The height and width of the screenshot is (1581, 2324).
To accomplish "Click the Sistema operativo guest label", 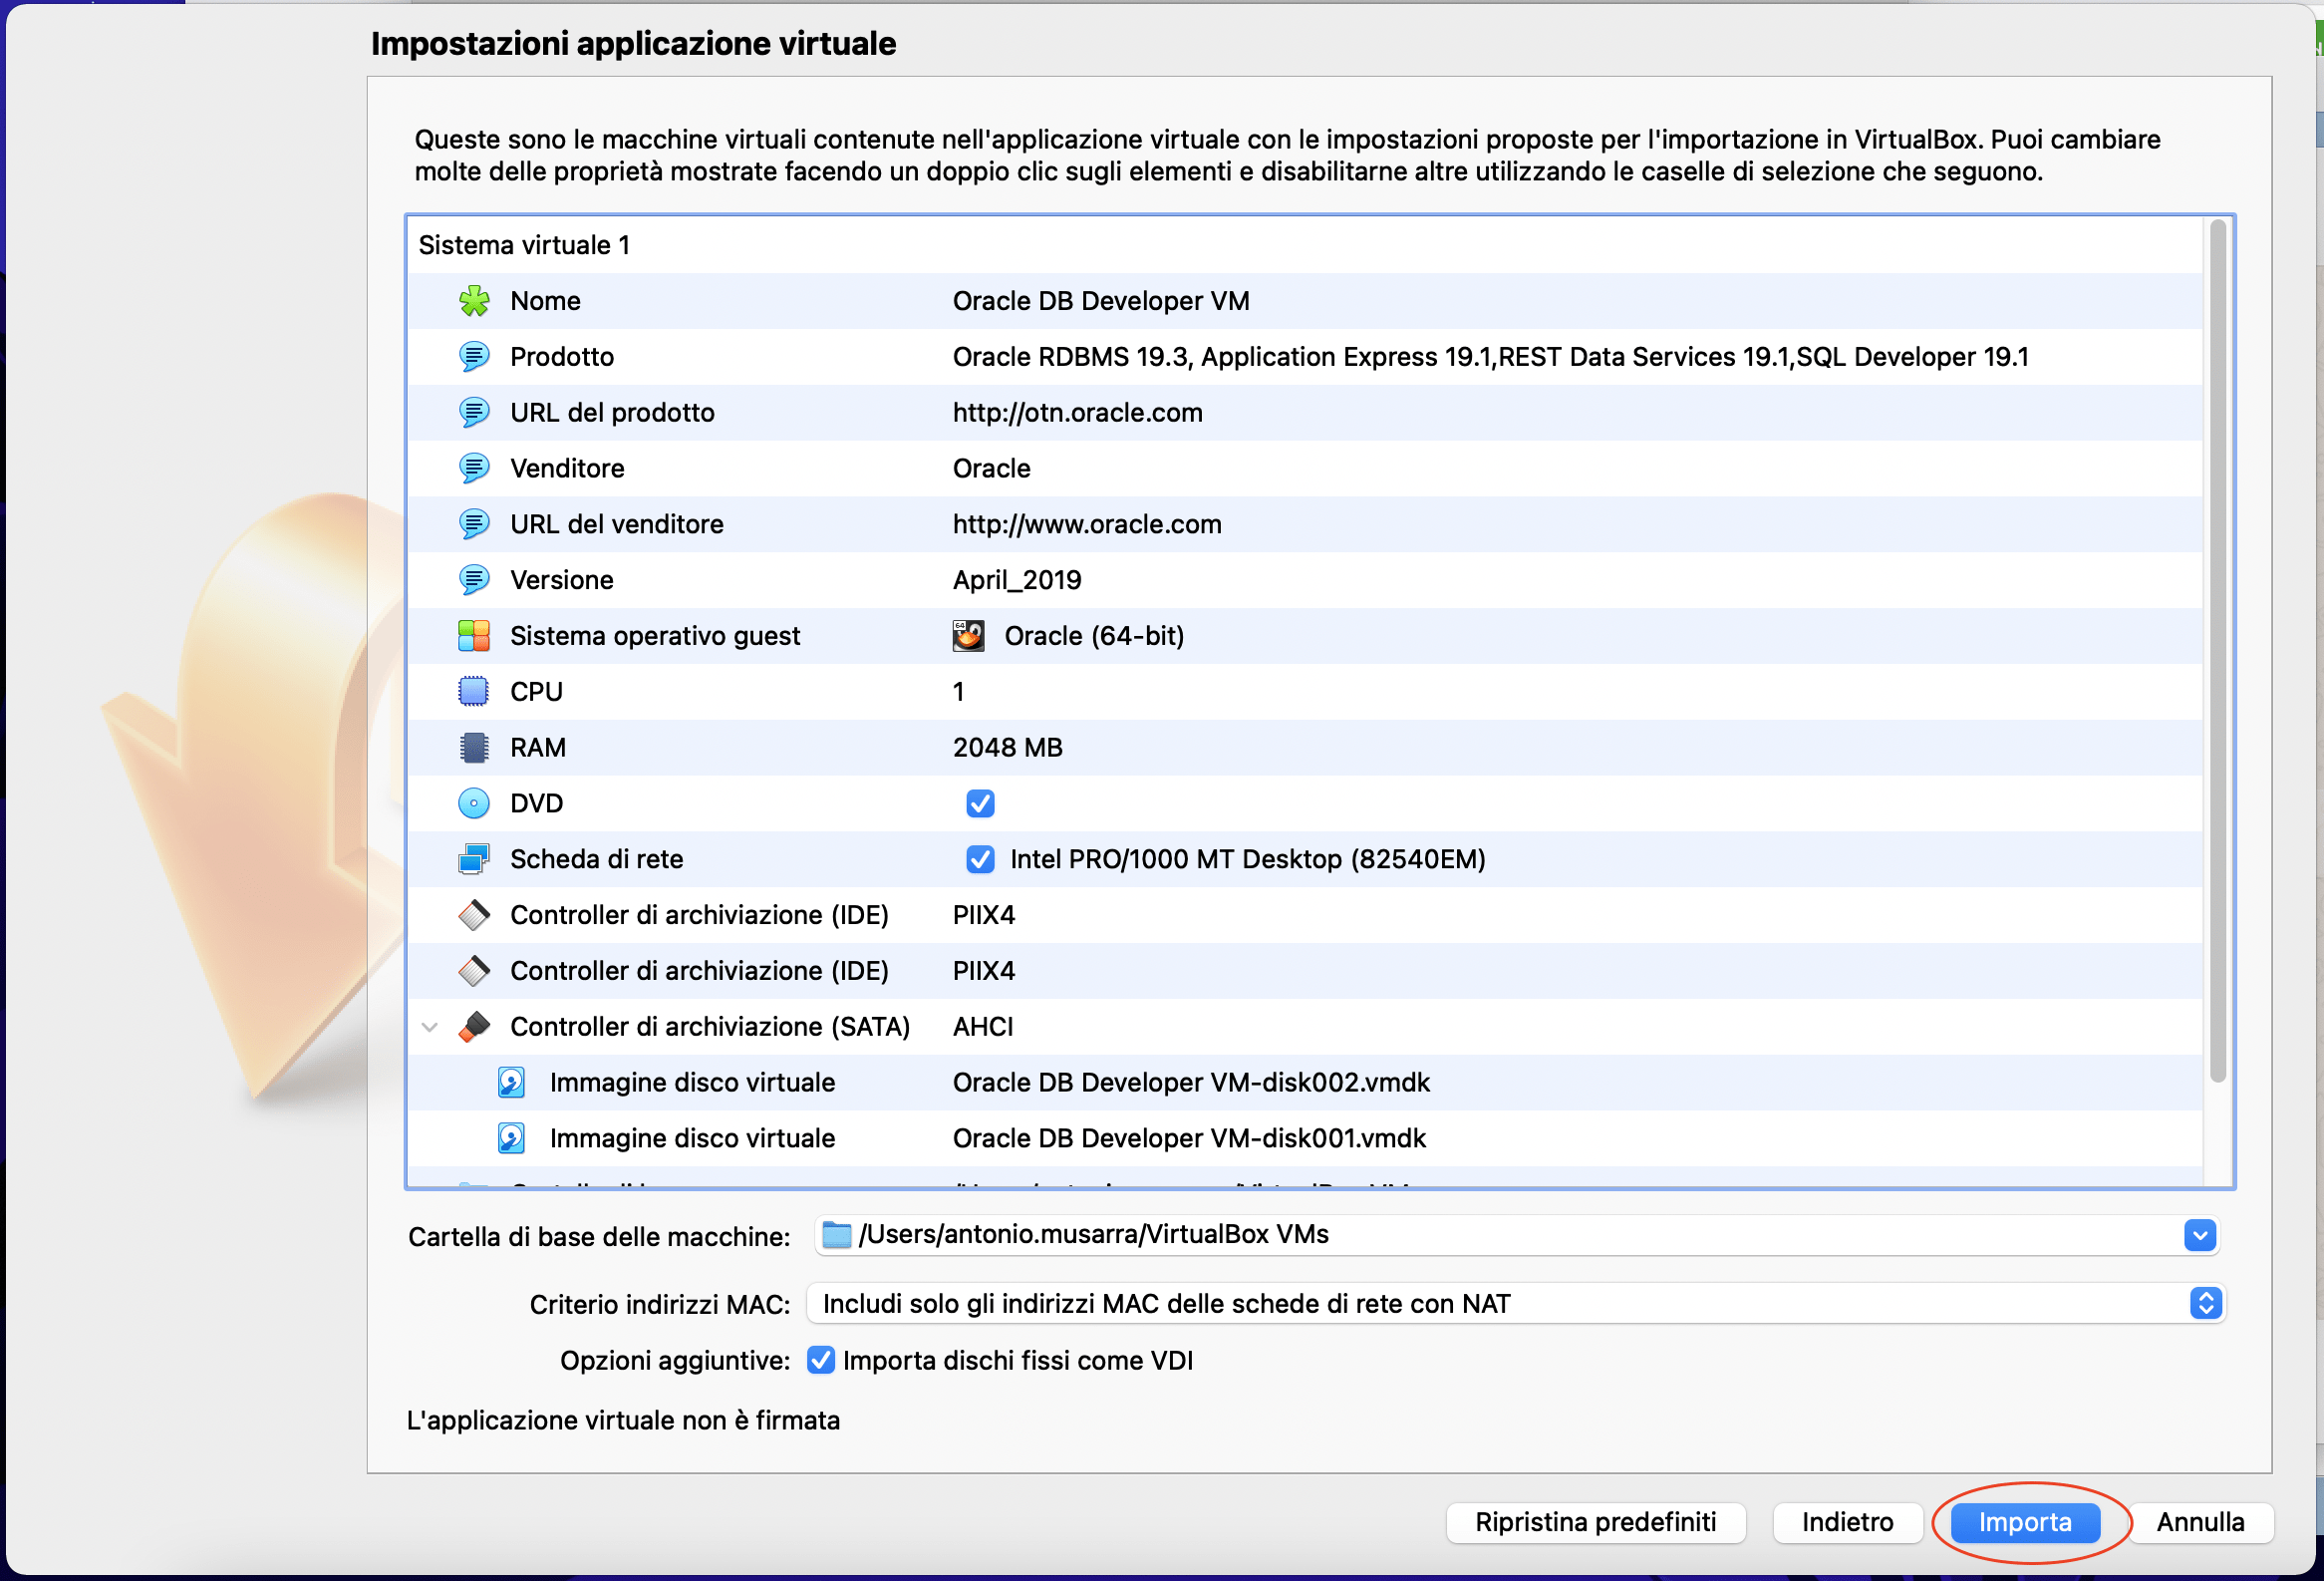I will click(x=655, y=636).
